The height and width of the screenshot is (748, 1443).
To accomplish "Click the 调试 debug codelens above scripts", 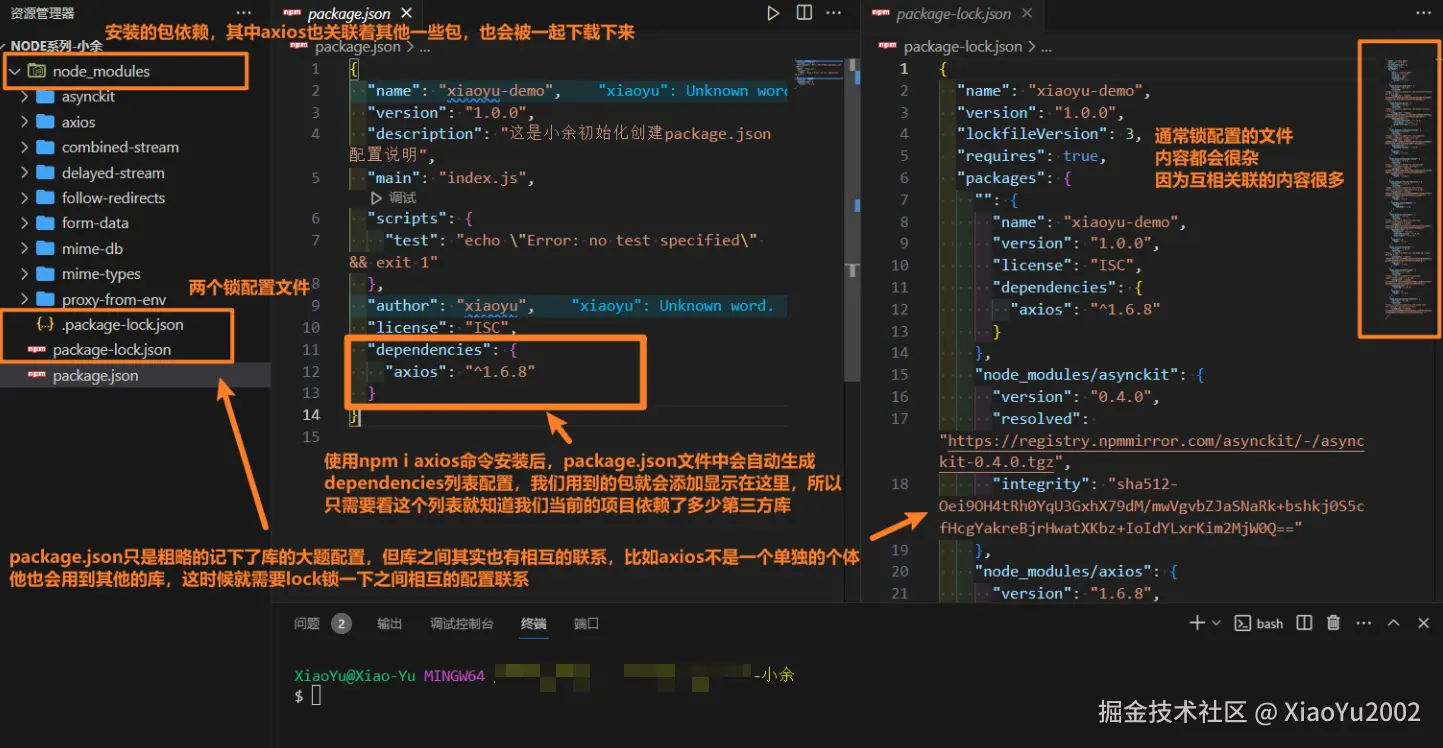I will (394, 198).
